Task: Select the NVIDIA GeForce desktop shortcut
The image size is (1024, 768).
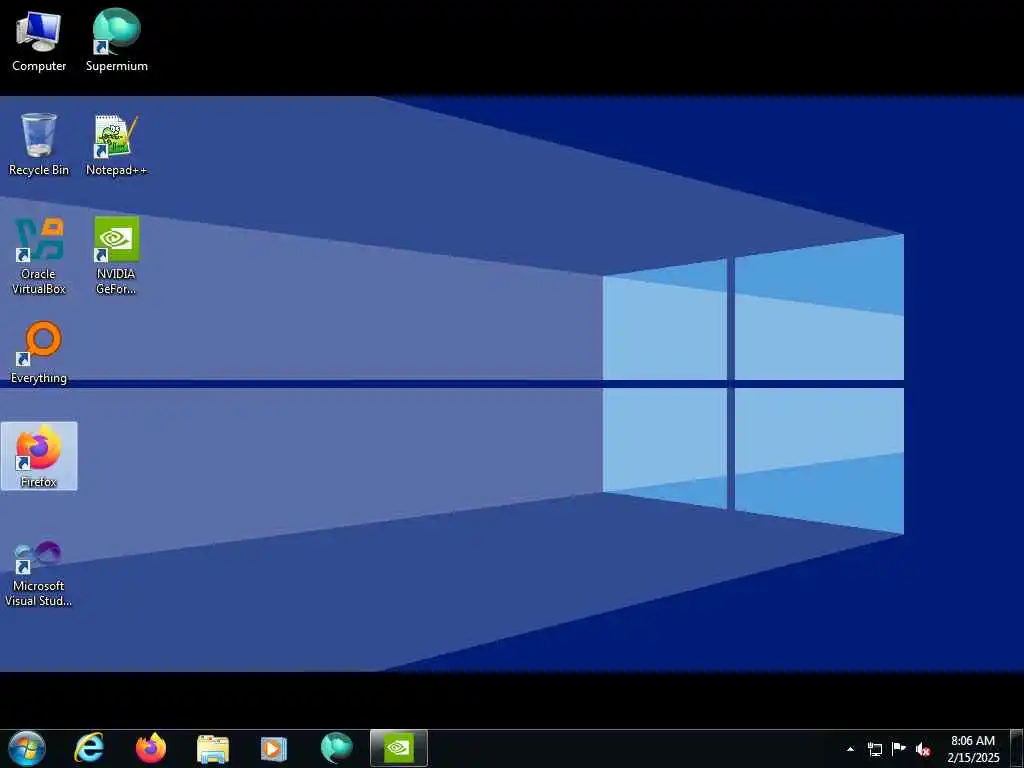Action: pos(116,255)
